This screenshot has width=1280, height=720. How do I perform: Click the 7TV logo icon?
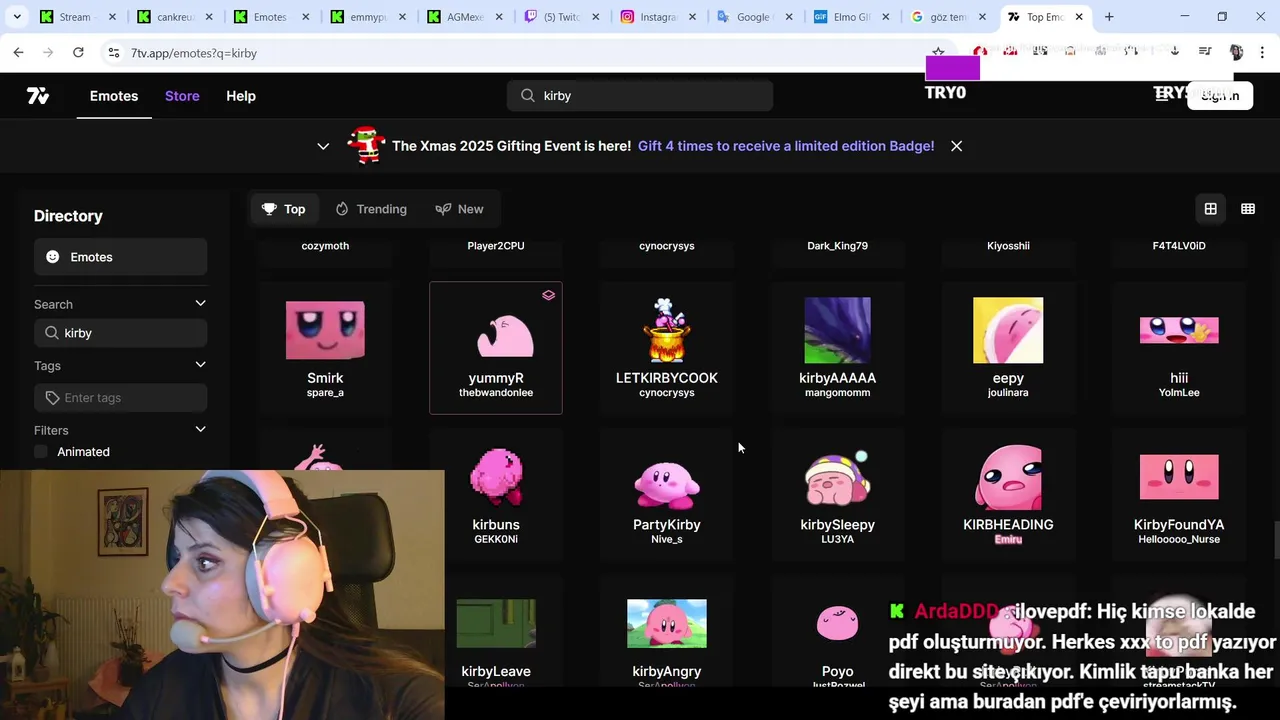38,96
